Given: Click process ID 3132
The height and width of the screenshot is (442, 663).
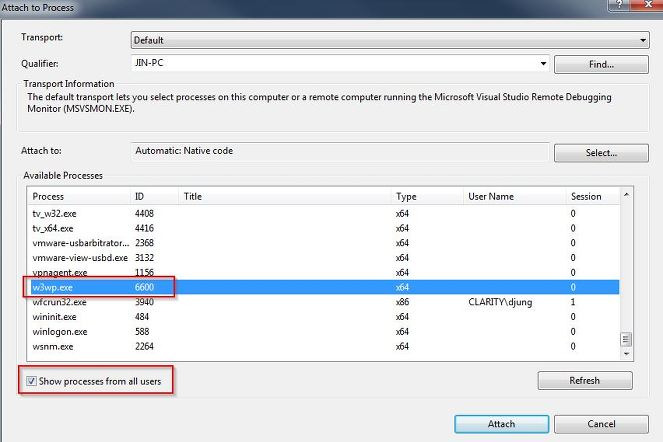Looking at the screenshot, I should coord(144,258).
